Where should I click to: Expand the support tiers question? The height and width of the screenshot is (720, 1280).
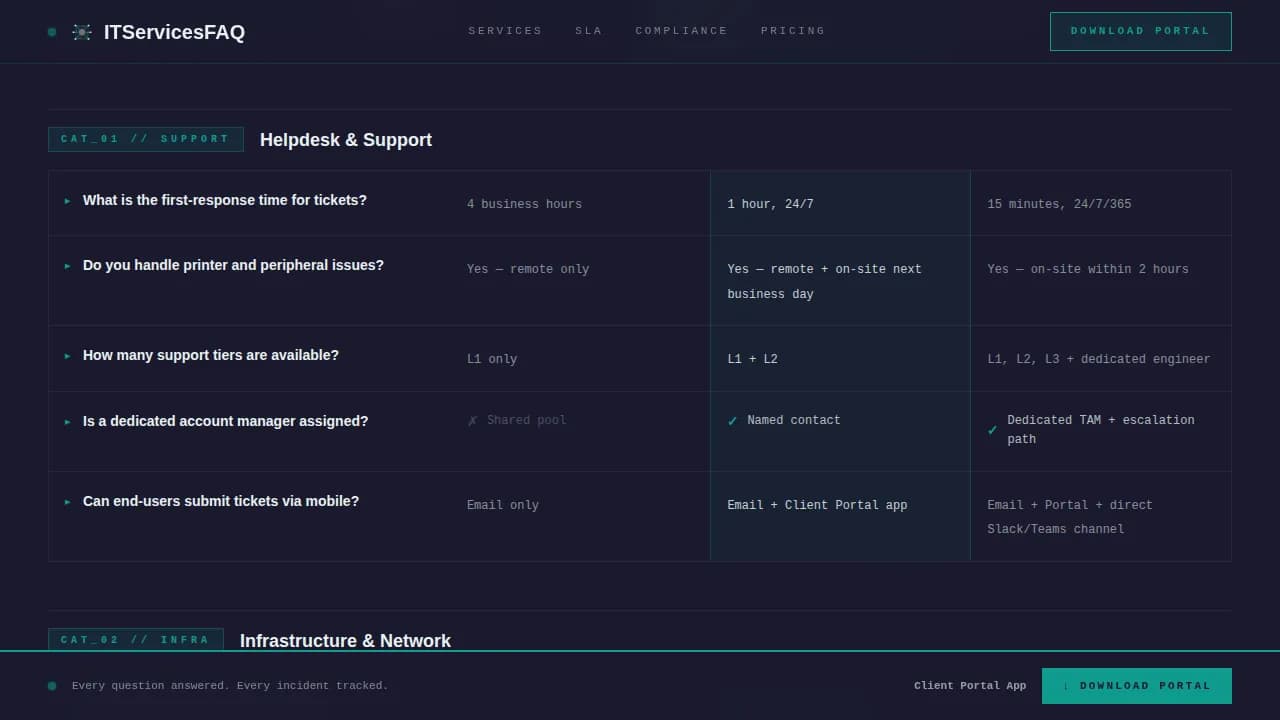(210, 355)
